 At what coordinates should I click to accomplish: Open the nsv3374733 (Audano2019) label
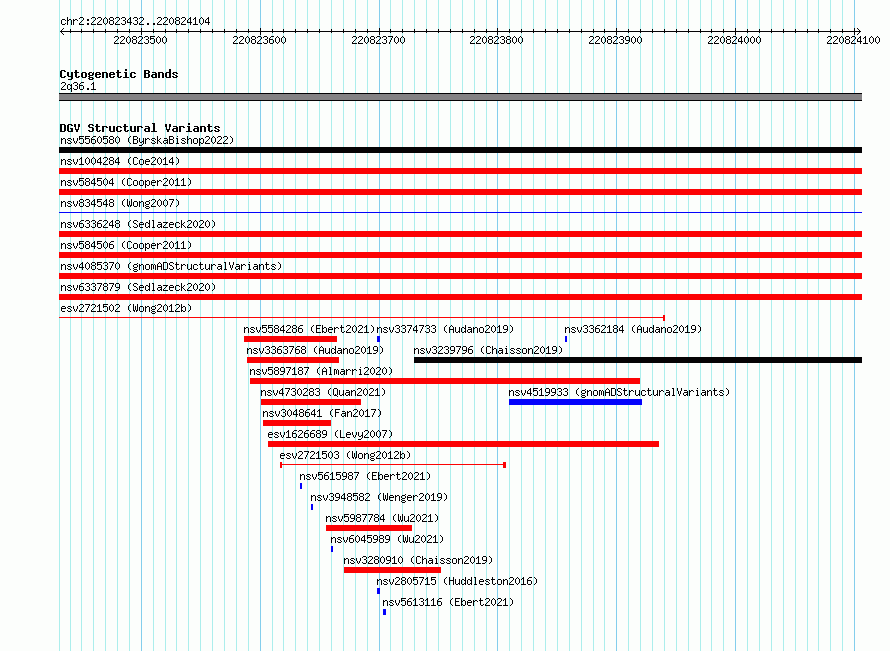(445, 329)
